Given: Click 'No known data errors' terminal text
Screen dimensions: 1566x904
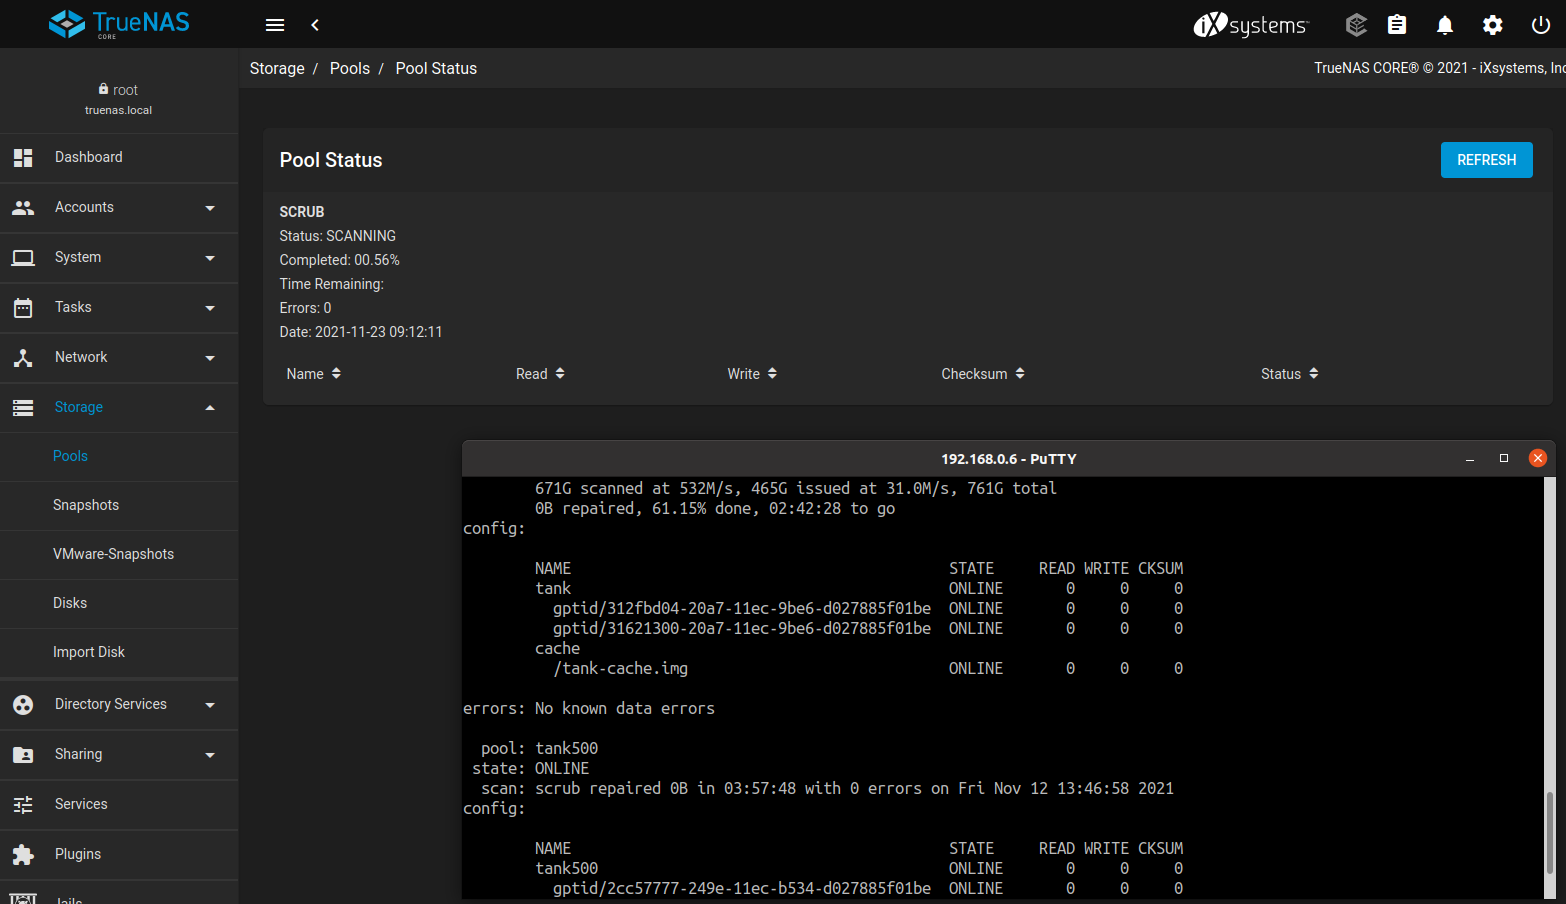Looking at the screenshot, I should point(625,709).
